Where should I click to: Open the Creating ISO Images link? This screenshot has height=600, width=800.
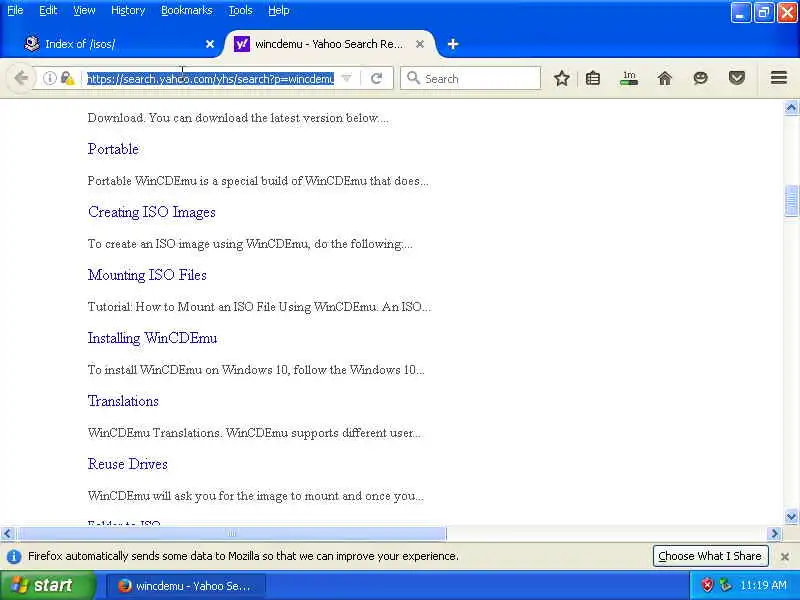[x=152, y=212]
